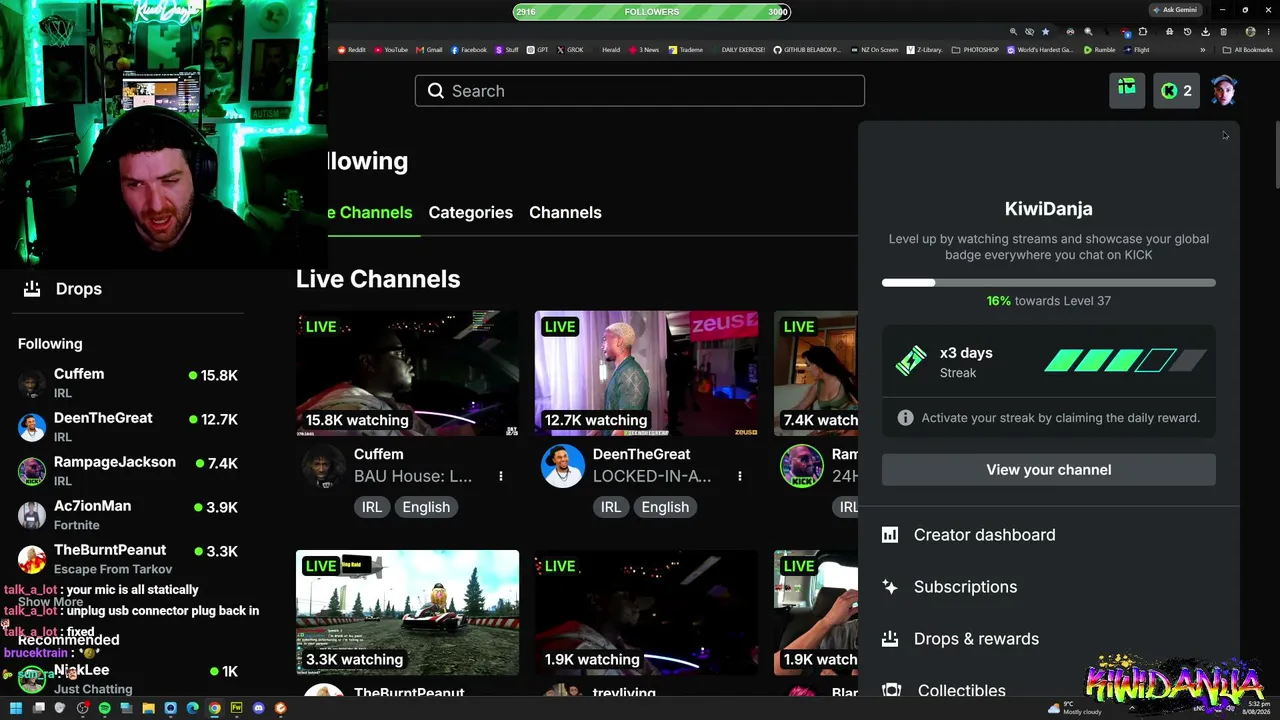1280x720 pixels.
Task: Click the English tag under DeenTheGreat
Action: point(665,507)
